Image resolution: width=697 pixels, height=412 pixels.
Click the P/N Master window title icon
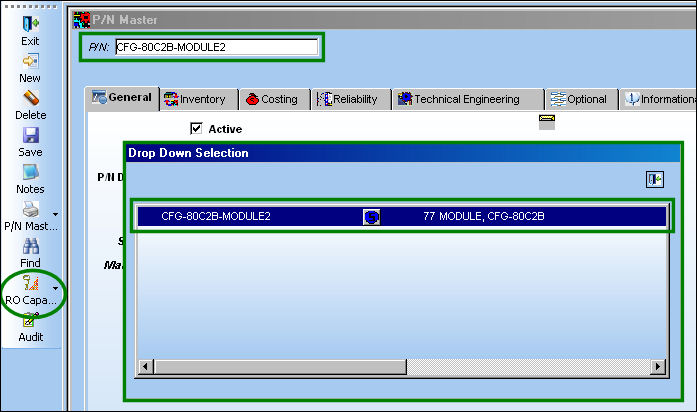(82, 20)
